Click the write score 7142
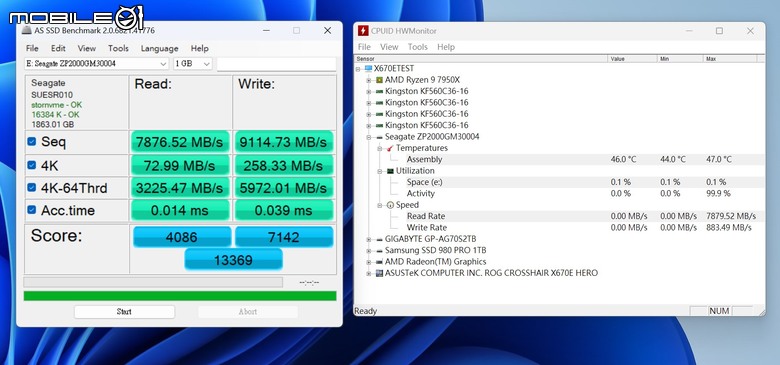 tap(284, 237)
